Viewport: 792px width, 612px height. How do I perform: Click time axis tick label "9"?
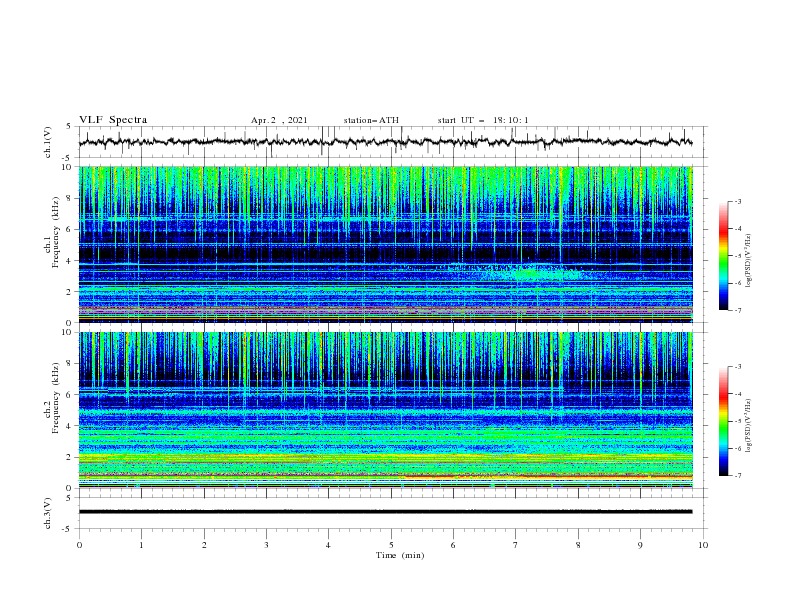(x=640, y=545)
